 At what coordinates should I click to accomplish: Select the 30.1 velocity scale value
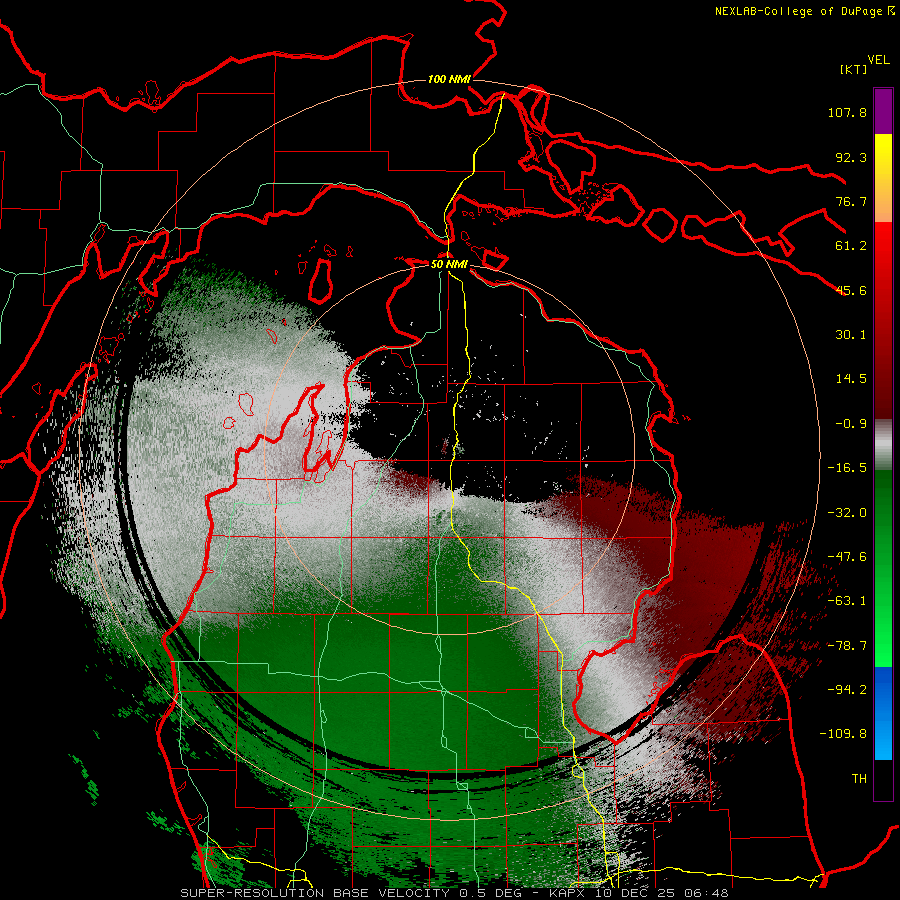tap(851, 335)
